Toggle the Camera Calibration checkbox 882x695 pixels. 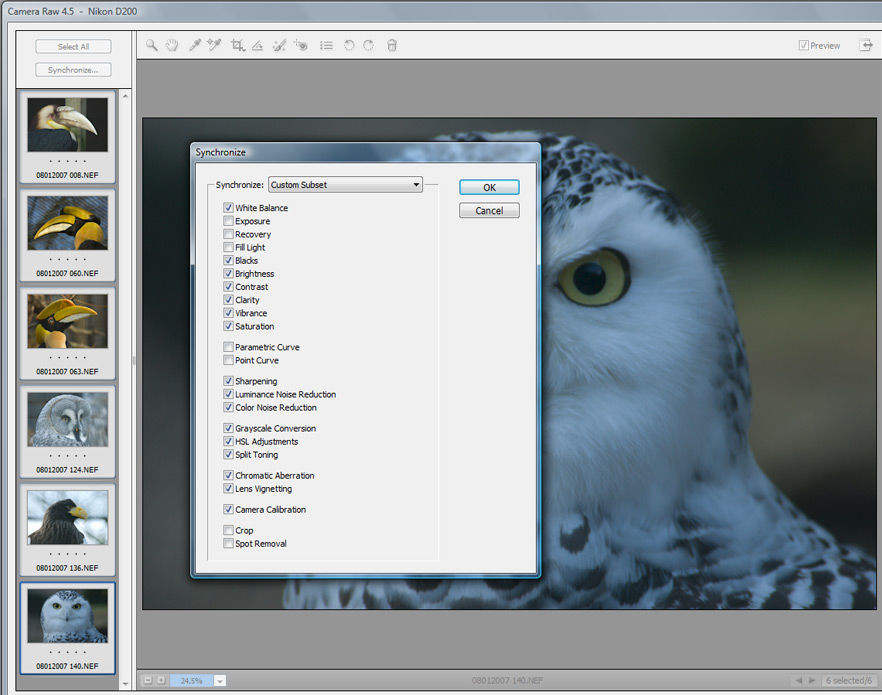coord(228,509)
